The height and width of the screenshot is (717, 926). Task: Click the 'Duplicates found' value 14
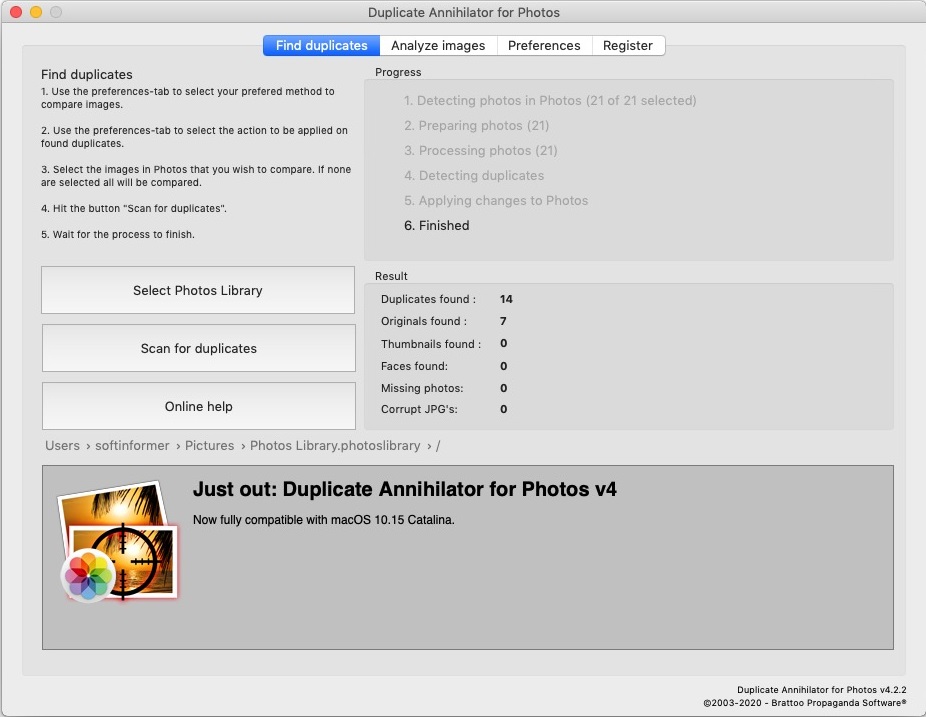506,299
